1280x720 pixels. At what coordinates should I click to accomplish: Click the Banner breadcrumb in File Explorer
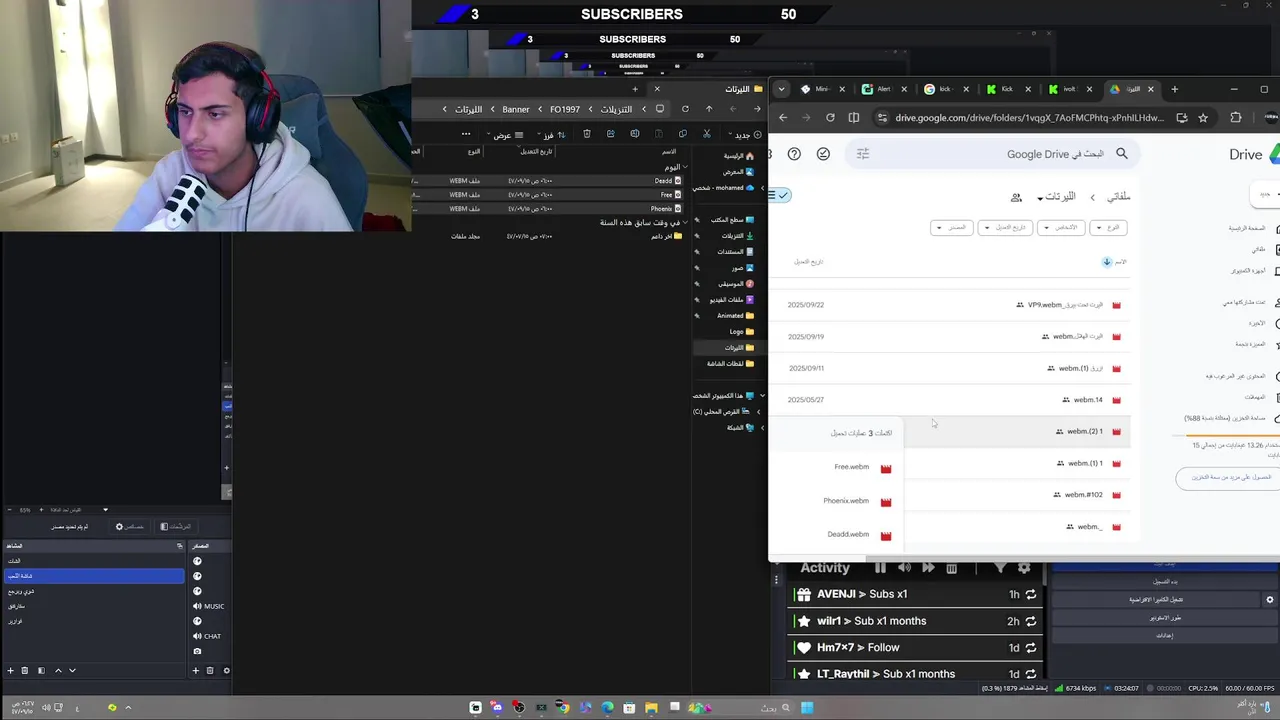click(x=516, y=109)
